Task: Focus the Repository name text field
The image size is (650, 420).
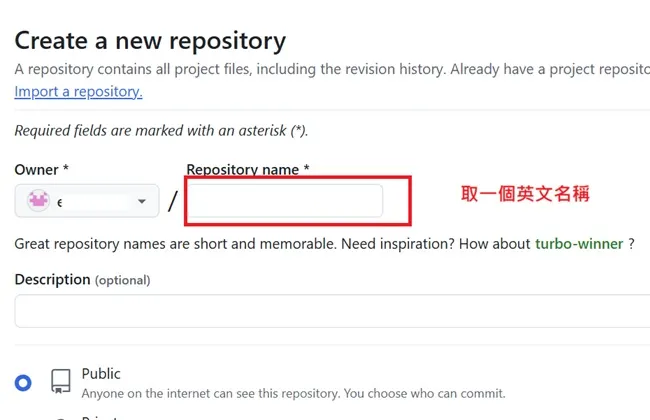Action: tap(285, 200)
